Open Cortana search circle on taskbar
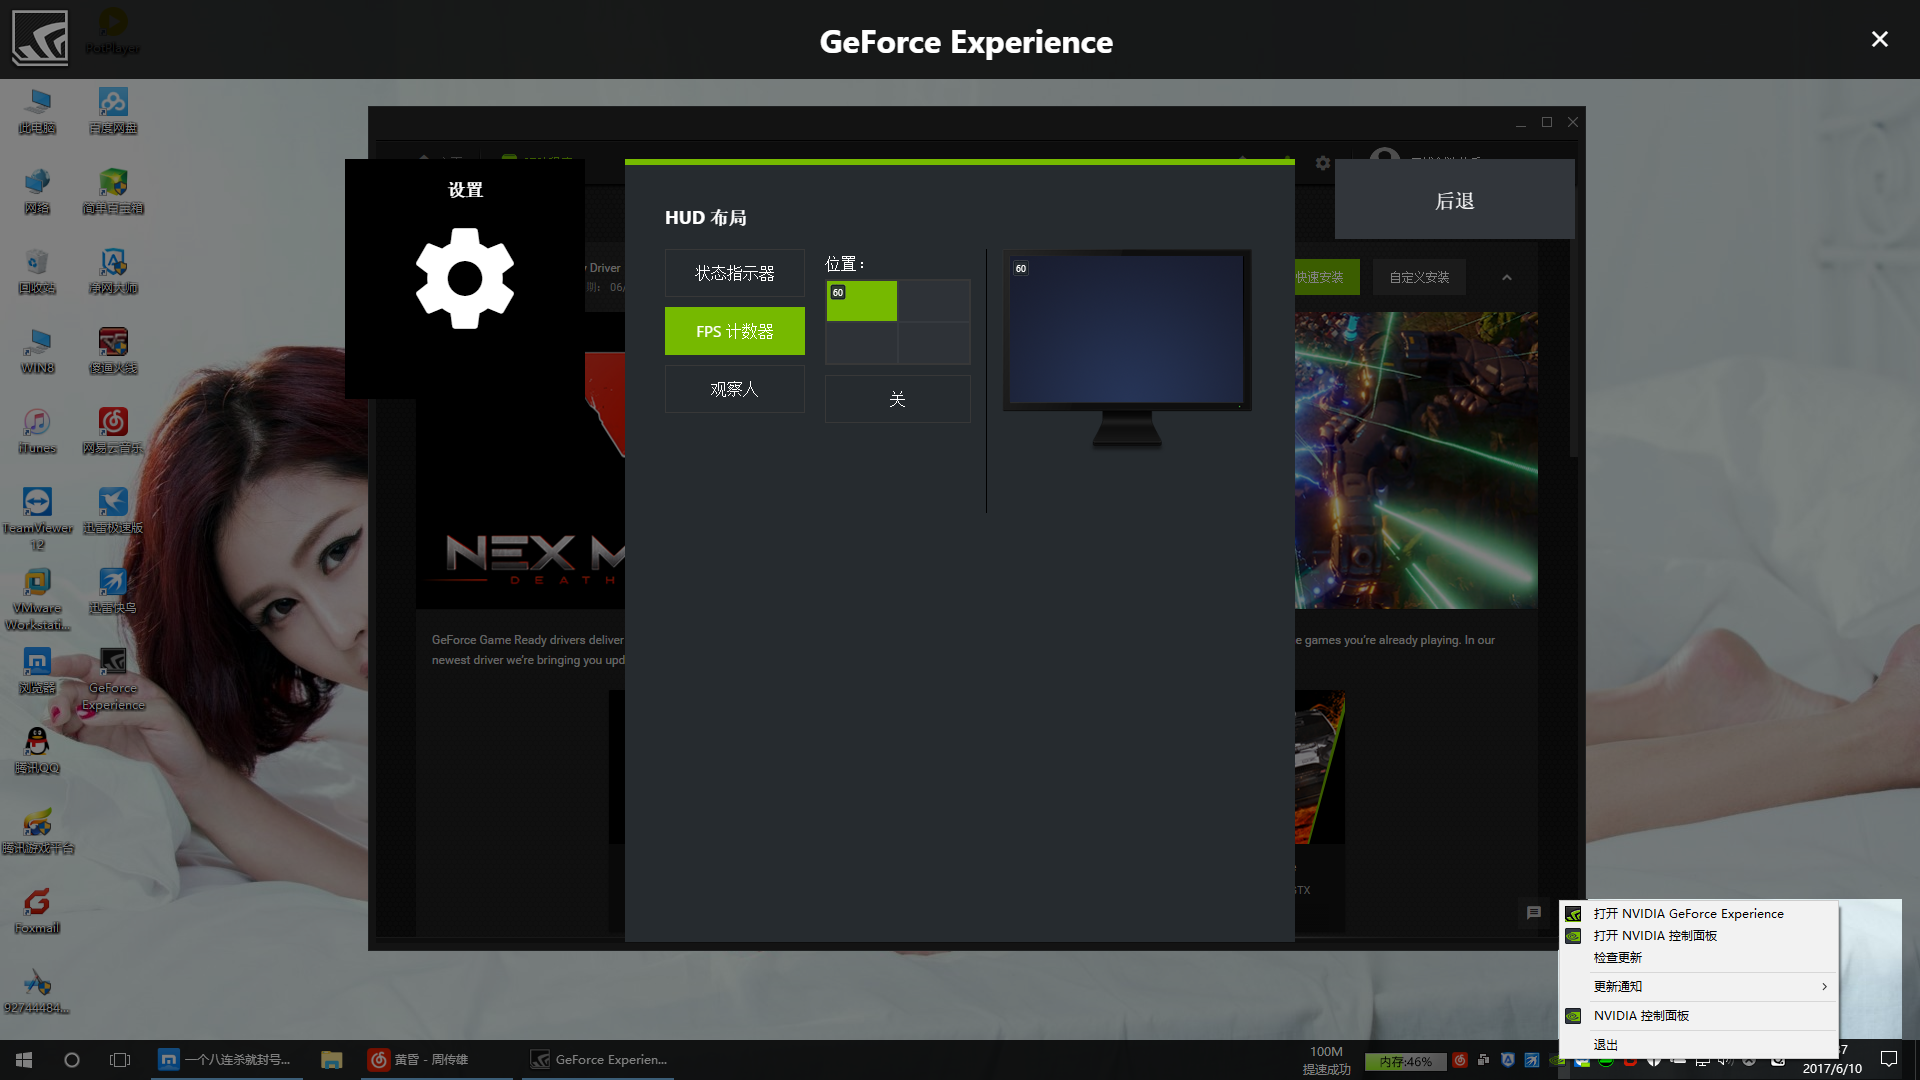This screenshot has height=1080, width=1920. pyautogui.click(x=72, y=1059)
